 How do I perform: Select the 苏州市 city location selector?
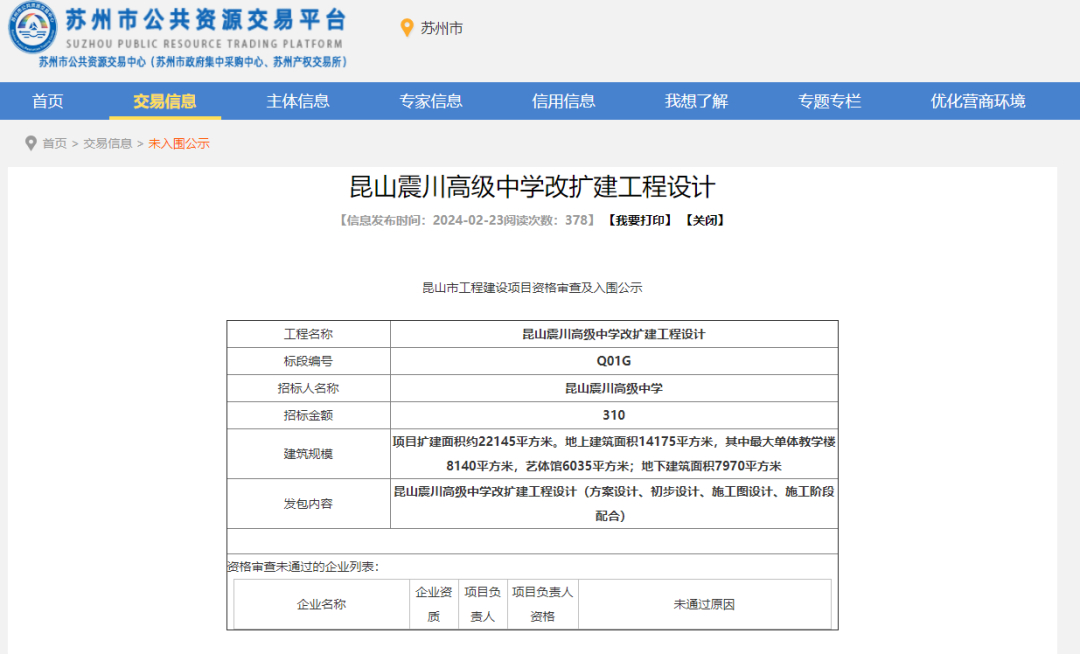[x=441, y=28]
